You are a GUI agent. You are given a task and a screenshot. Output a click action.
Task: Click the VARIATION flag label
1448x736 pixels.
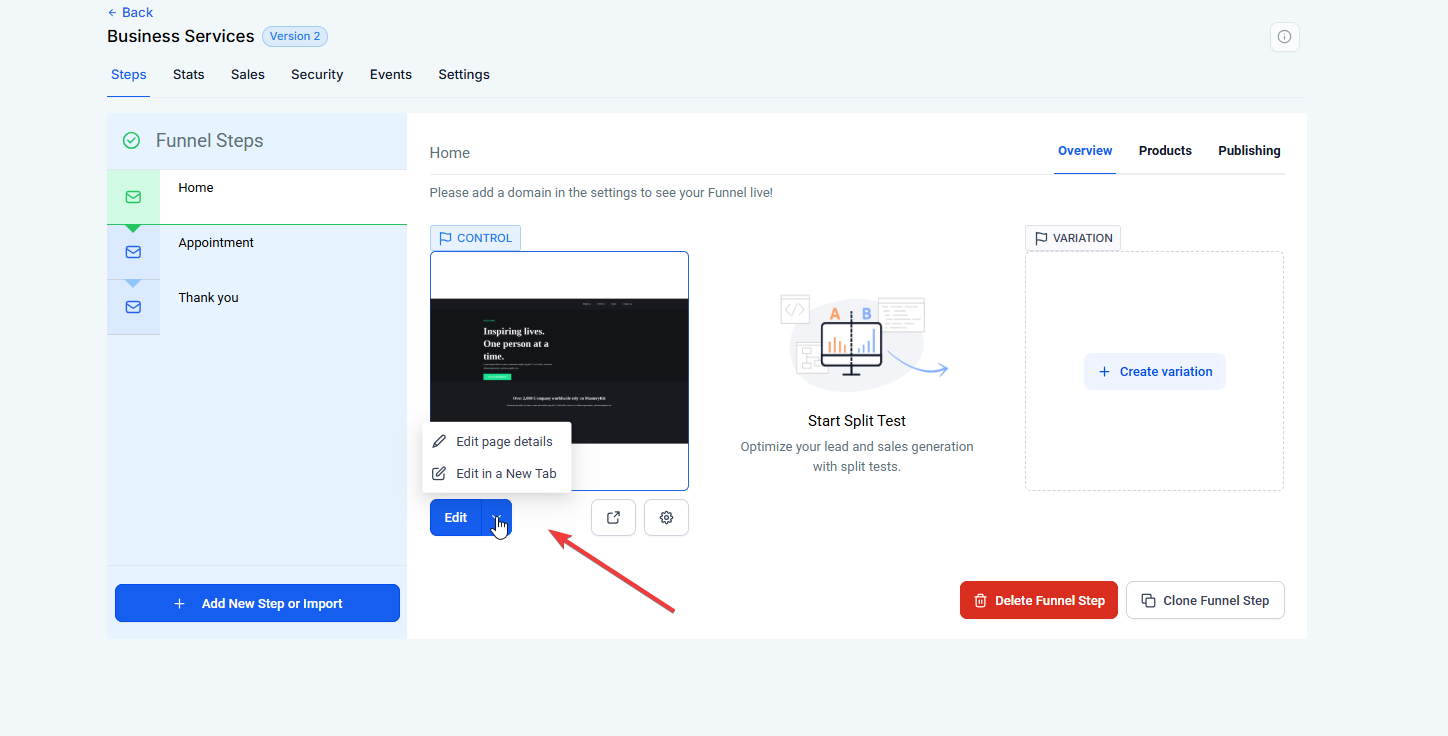coord(1073,238)
